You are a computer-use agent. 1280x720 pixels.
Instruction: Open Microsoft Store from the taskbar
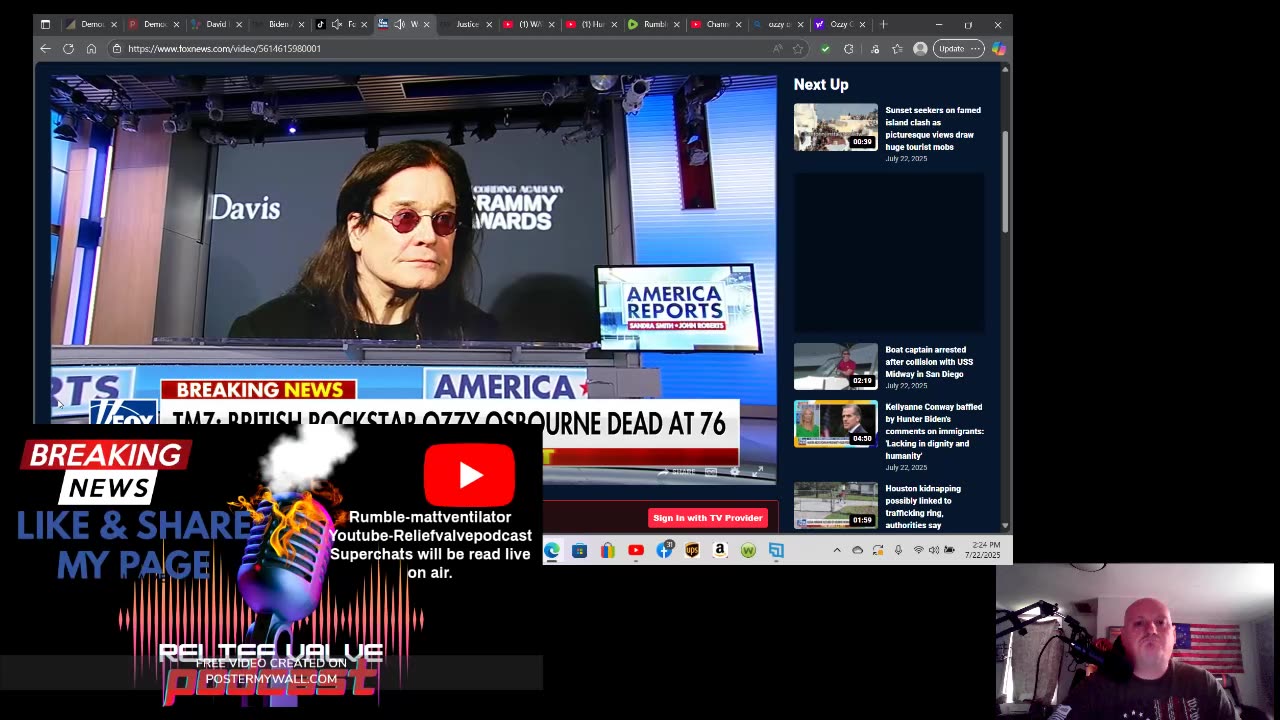[x=579, y=550]
